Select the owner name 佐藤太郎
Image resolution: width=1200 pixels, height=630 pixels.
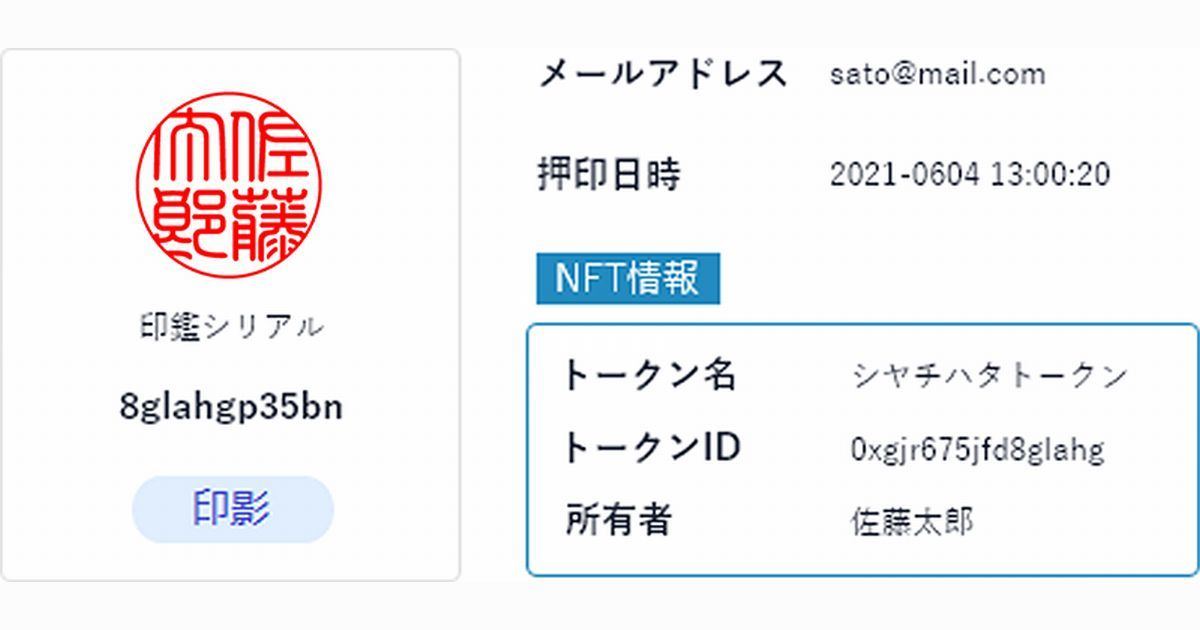click(x=911, y=521)
